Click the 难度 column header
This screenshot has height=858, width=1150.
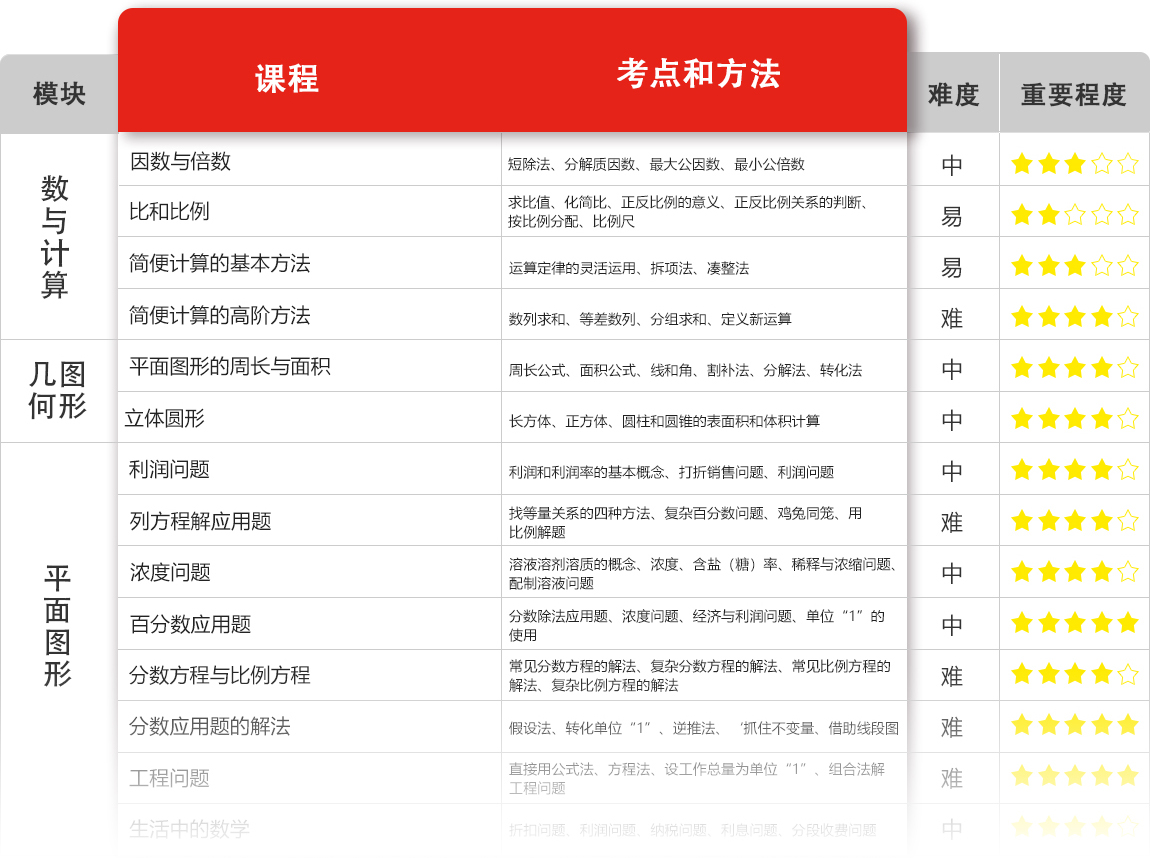[x=953, y=95]
